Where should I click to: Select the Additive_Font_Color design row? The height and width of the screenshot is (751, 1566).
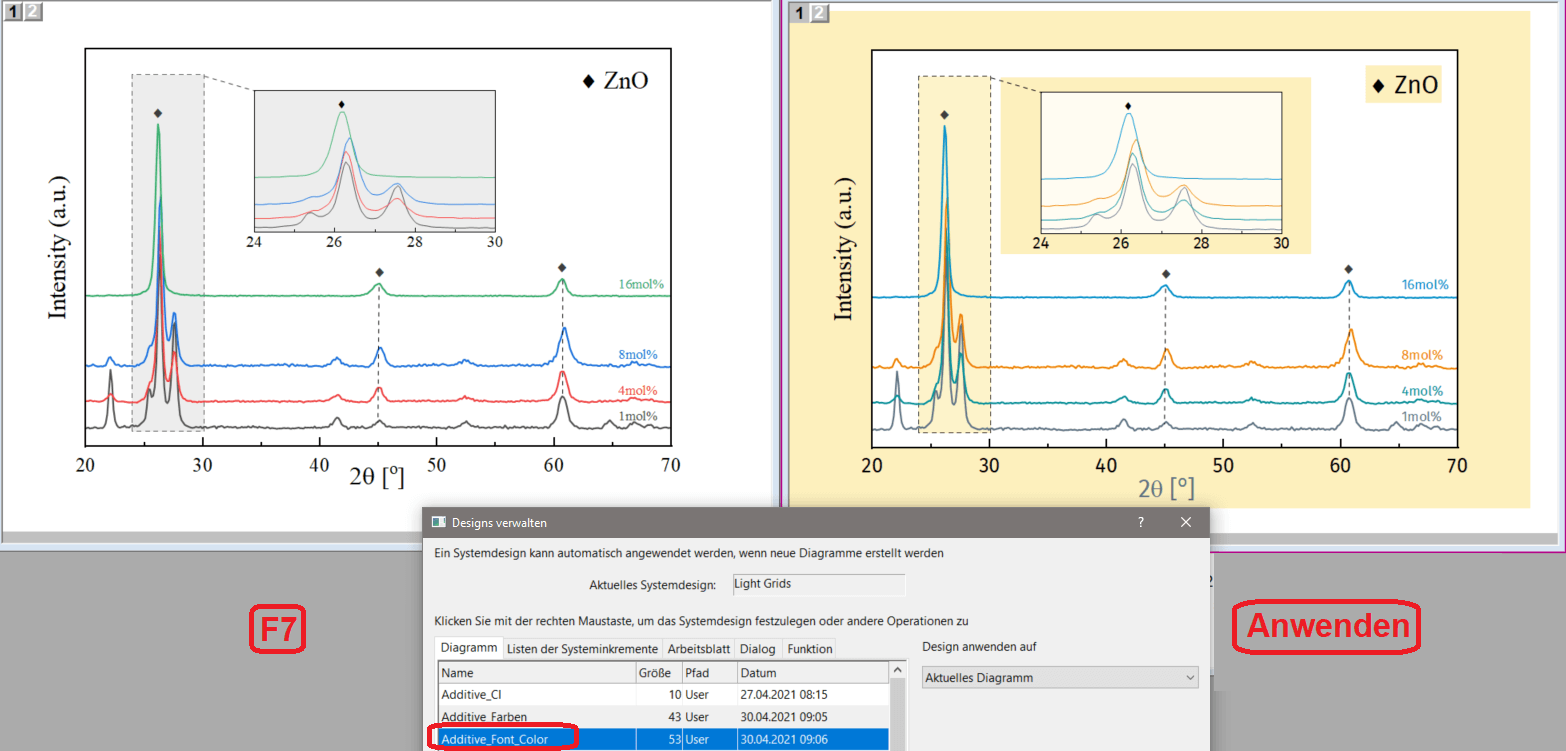pyautogui.click(x=663, y=739)
